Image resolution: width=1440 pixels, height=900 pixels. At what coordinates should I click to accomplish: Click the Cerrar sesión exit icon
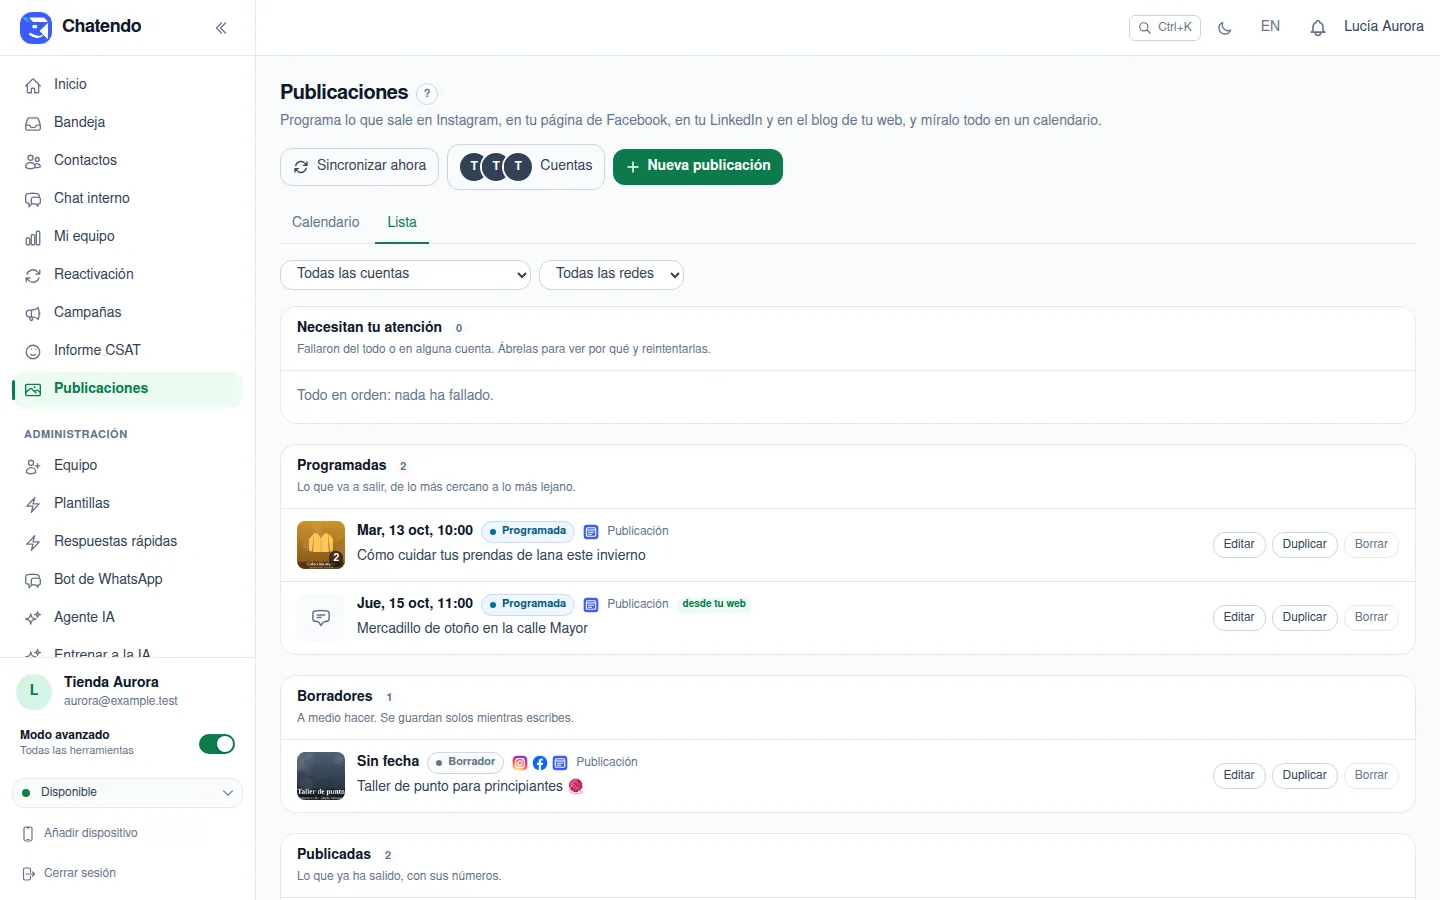click(28, 874)
